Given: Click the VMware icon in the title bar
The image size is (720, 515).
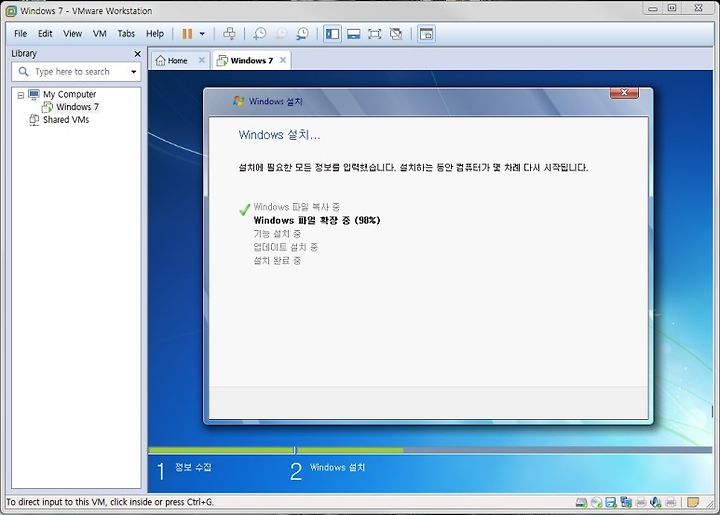Looking at the screenshot, I should pos(11,11).
